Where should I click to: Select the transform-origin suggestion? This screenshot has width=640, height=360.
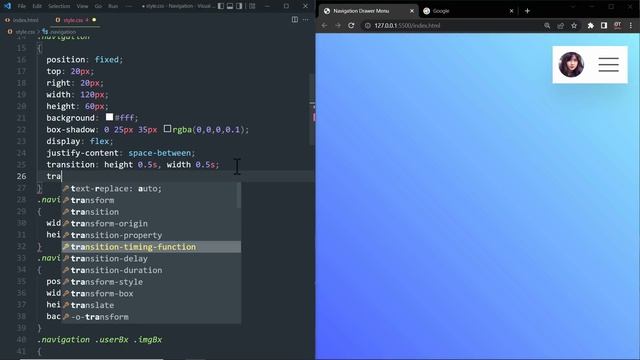(151, 223)
